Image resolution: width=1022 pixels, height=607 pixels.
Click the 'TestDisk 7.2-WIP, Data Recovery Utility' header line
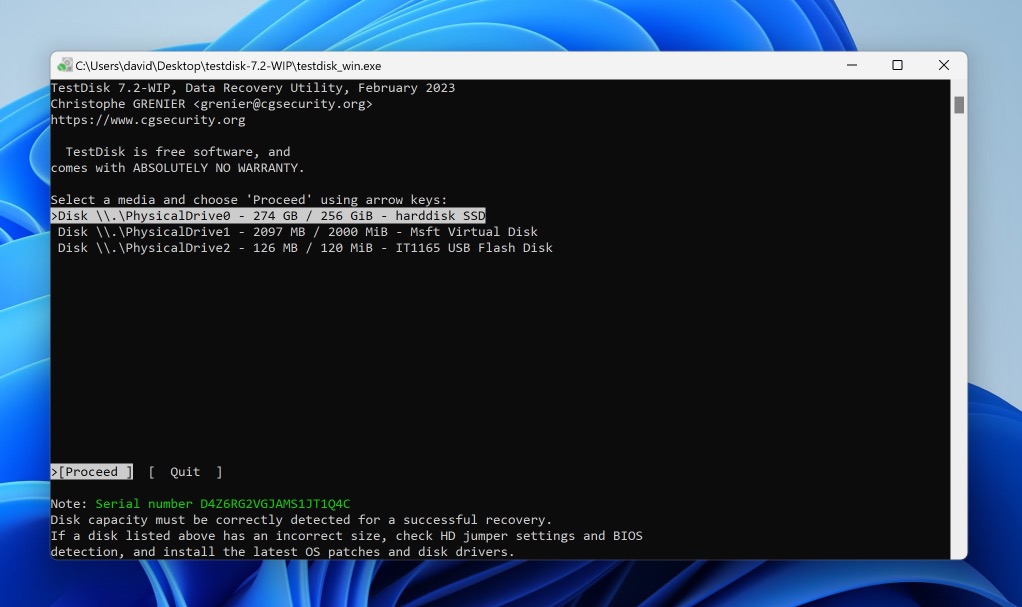pos(253,88)
